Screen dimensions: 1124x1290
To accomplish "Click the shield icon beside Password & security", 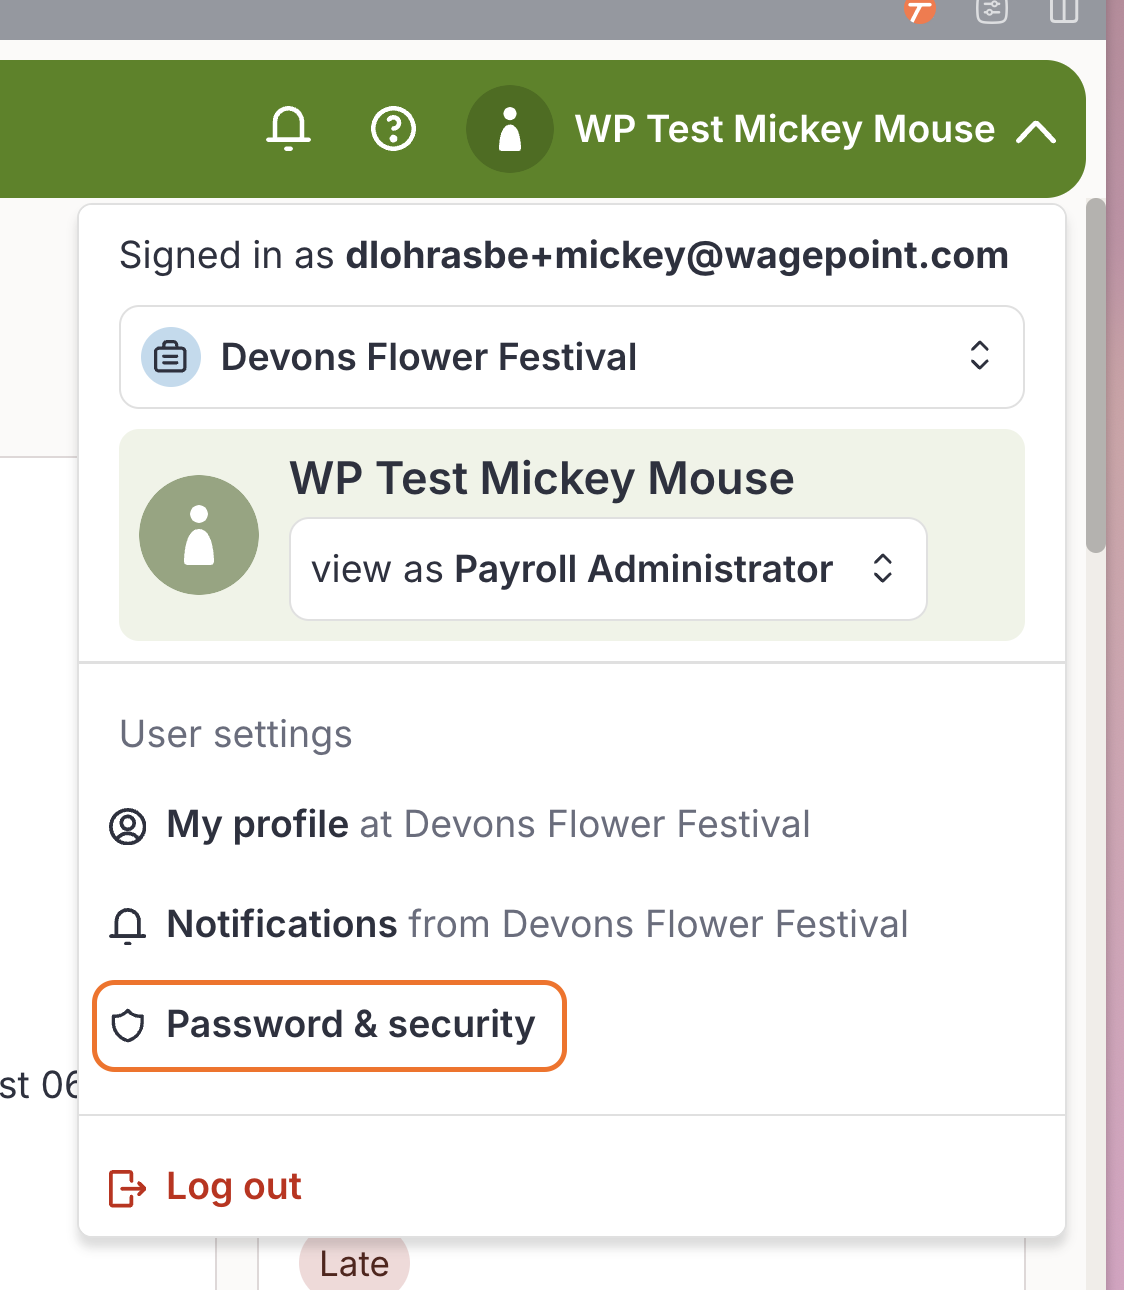I will (128, 1026).
